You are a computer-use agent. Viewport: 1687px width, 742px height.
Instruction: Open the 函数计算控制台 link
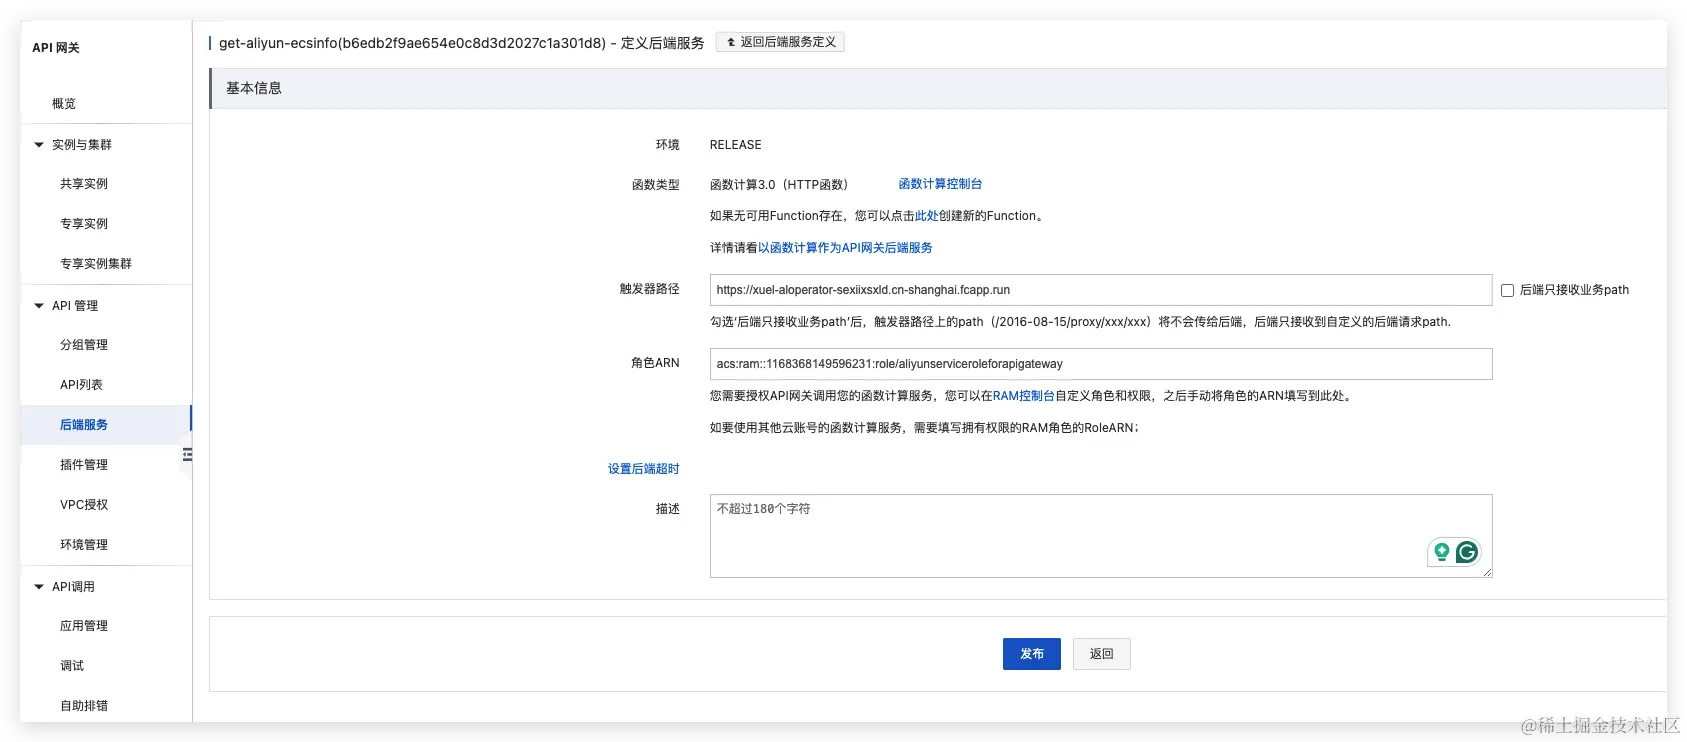click(x=940, y=184)
